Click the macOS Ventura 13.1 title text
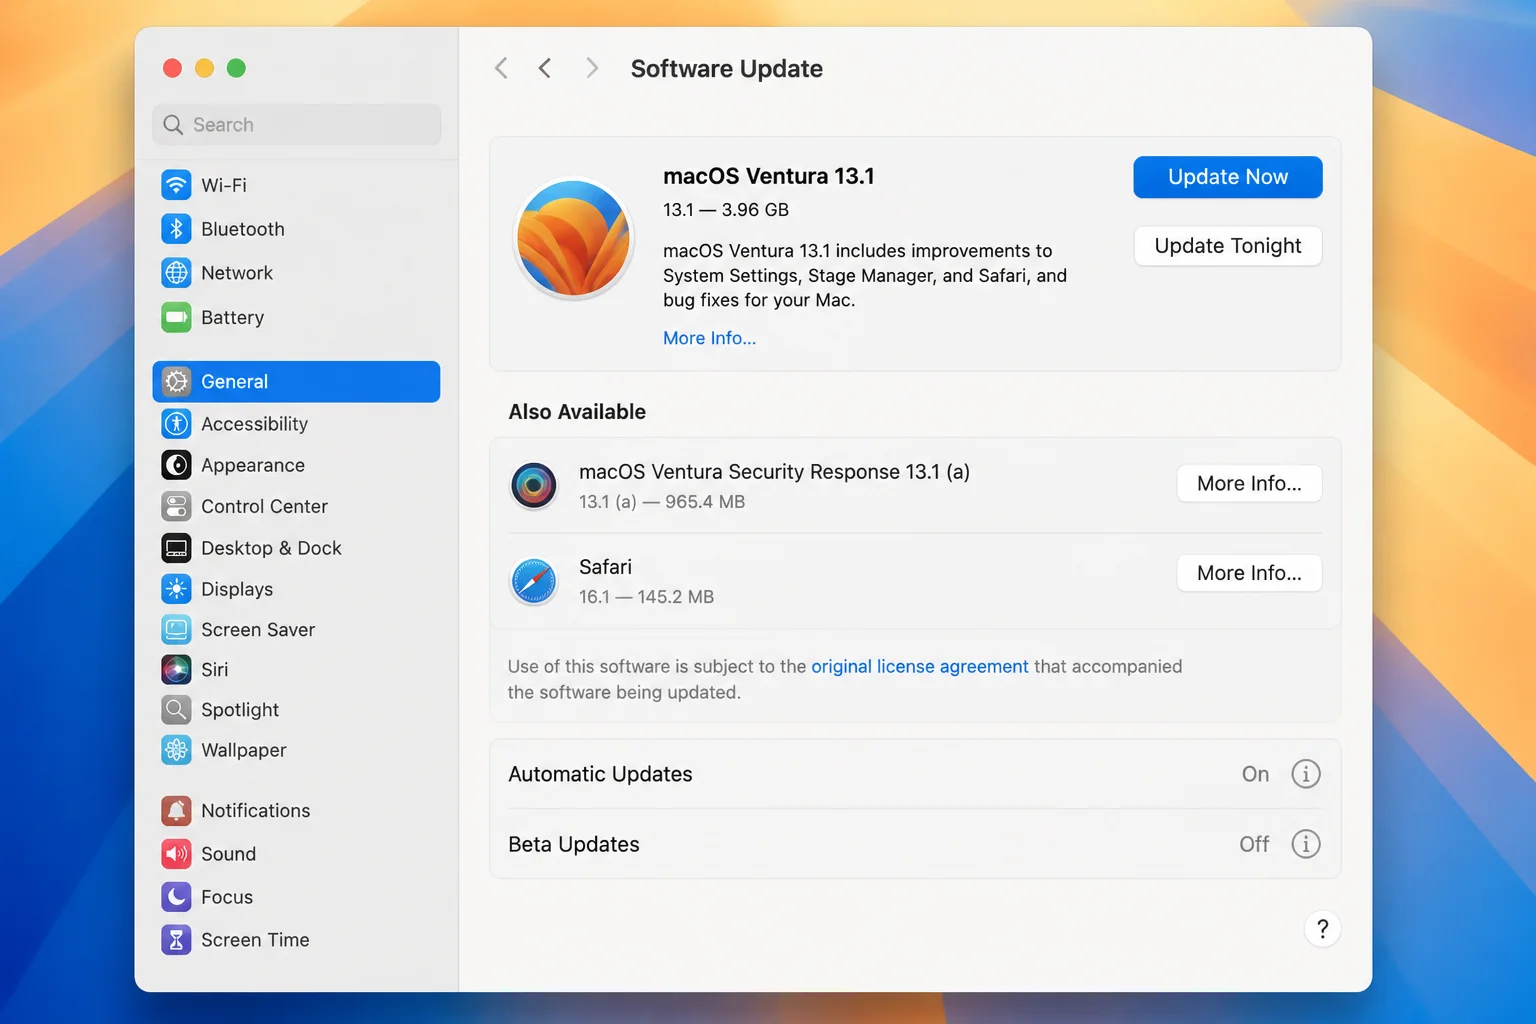This screenshot has height=1024, width=1536. pyautogui.click(x=769, y=176)
